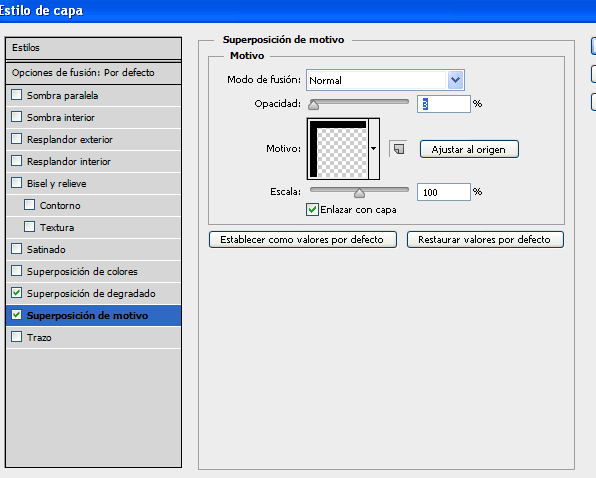Screen dimensions: 596x478
Task: Click the Escala percentage input field
Action: tap(444, 192)
